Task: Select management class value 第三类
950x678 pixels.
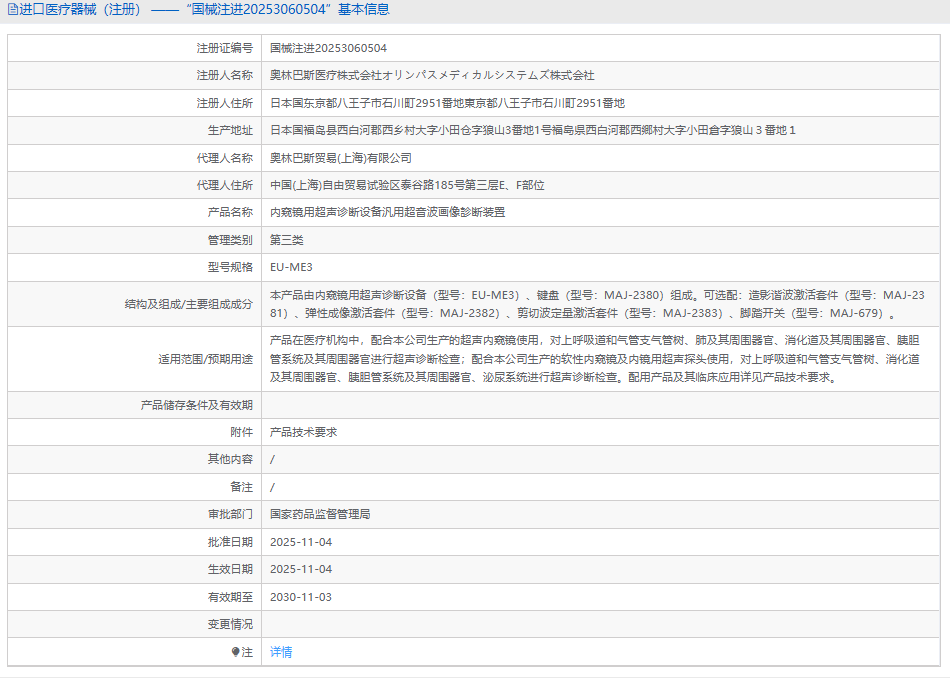Action: [287, 240]
